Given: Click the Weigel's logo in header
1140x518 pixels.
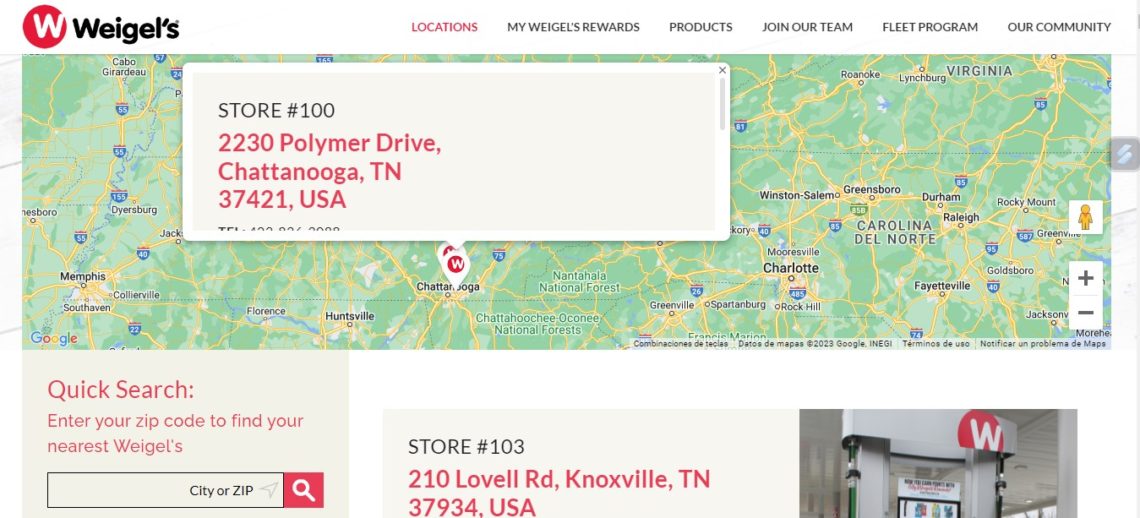Looking at the screenshot, I should click(x=100, y=27).
